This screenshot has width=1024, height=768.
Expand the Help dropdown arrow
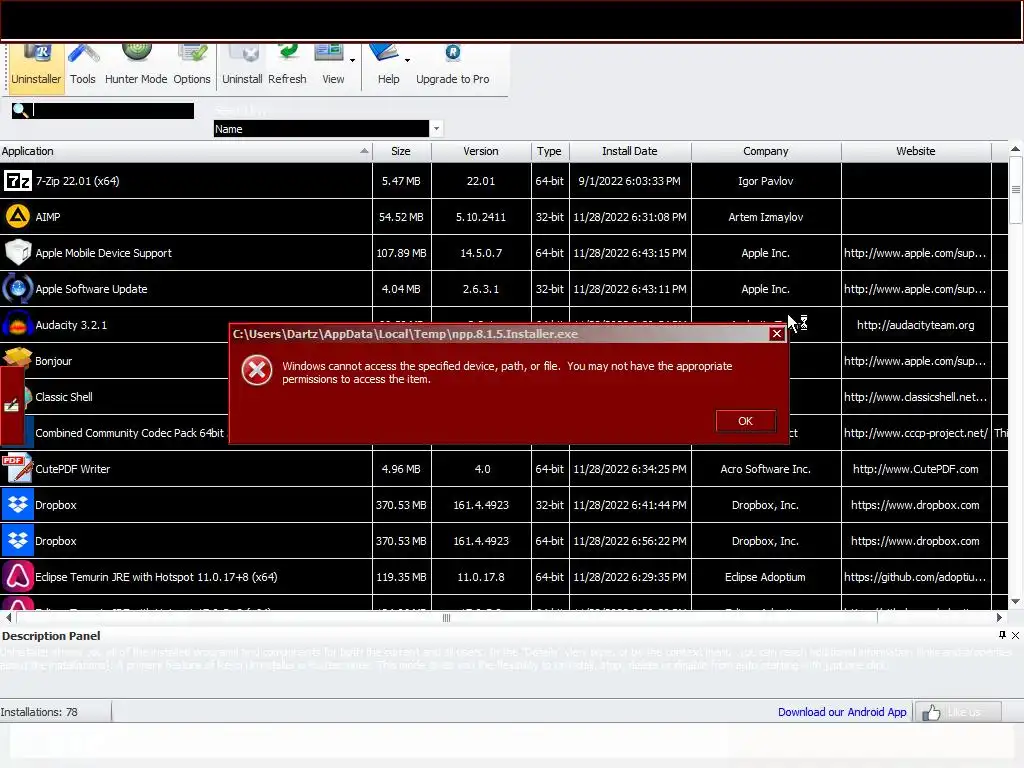coord(408,60)
